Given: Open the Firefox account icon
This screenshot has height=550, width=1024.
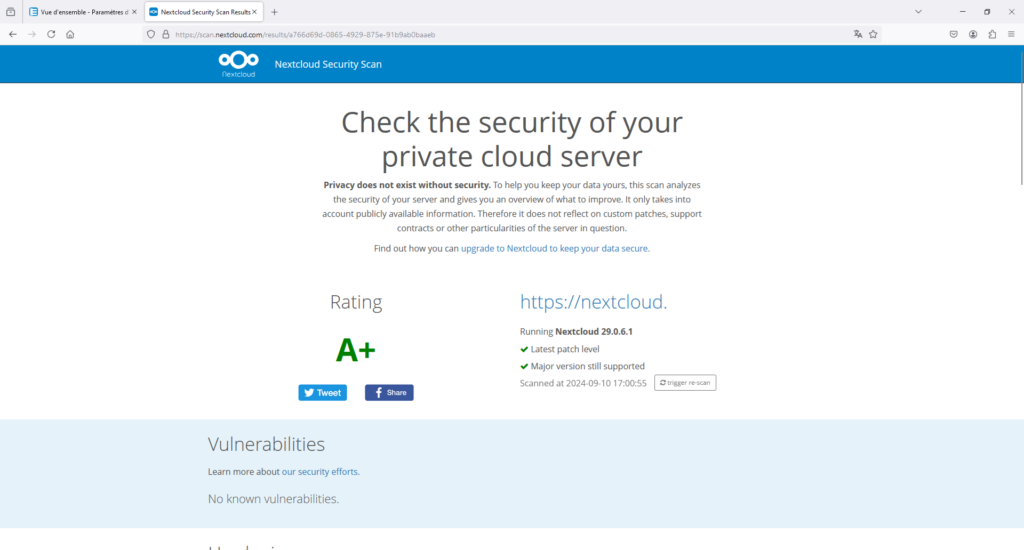Looking at the screenshot, I should point(973,35).
